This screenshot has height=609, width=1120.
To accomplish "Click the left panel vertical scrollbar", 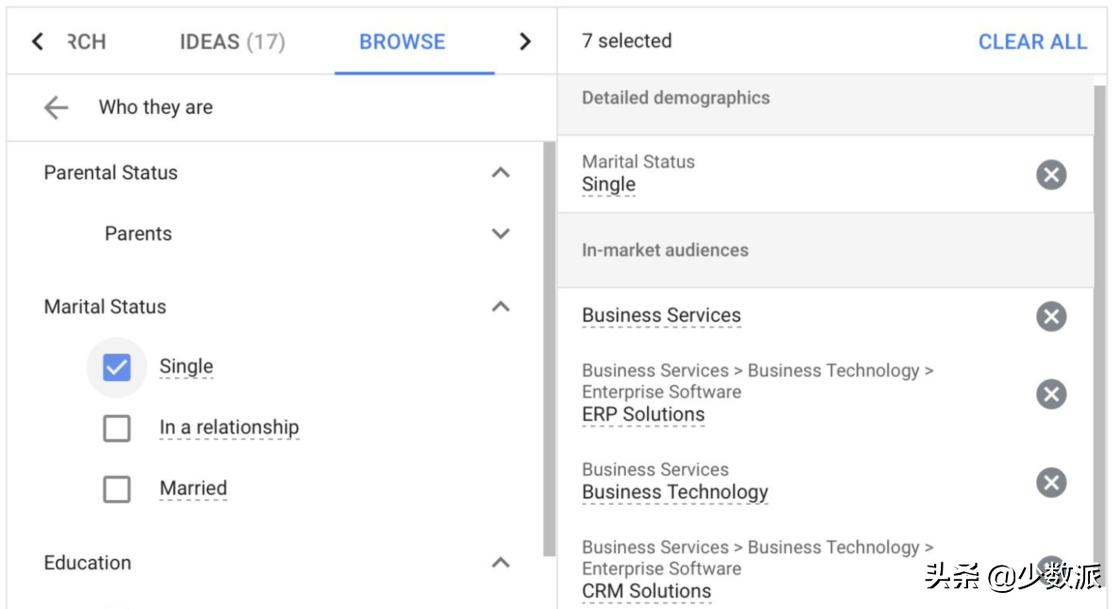I will point(549,350).
